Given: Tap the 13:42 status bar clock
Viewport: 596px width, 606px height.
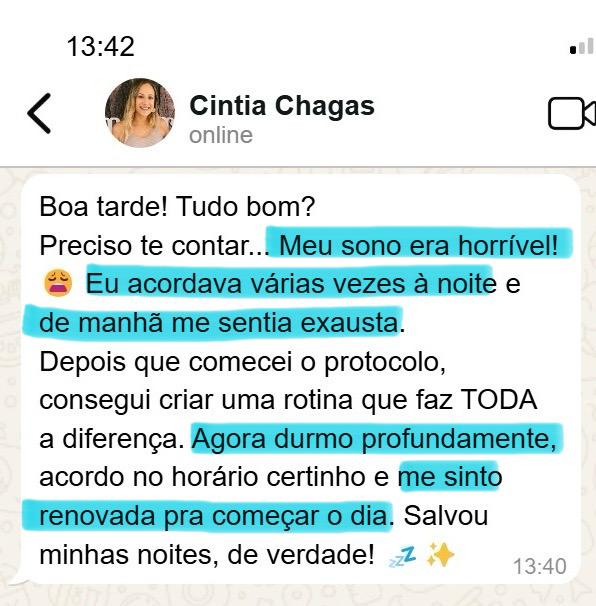Looking at the screenshot, I should click(100, 46).
